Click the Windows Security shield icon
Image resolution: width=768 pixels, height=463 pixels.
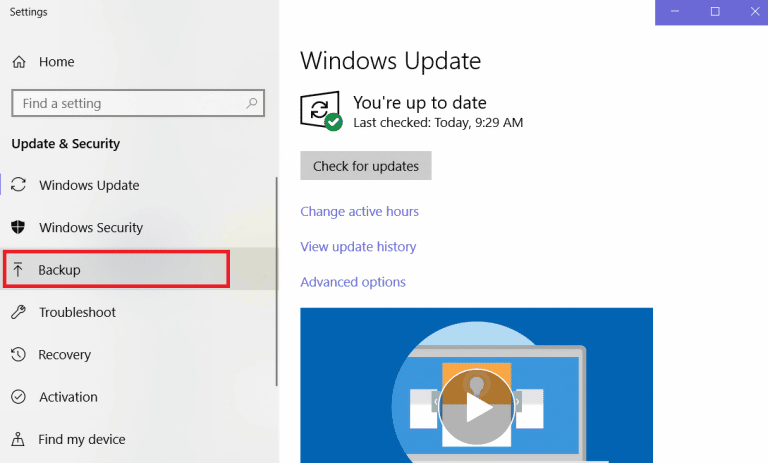coord(18,227)
